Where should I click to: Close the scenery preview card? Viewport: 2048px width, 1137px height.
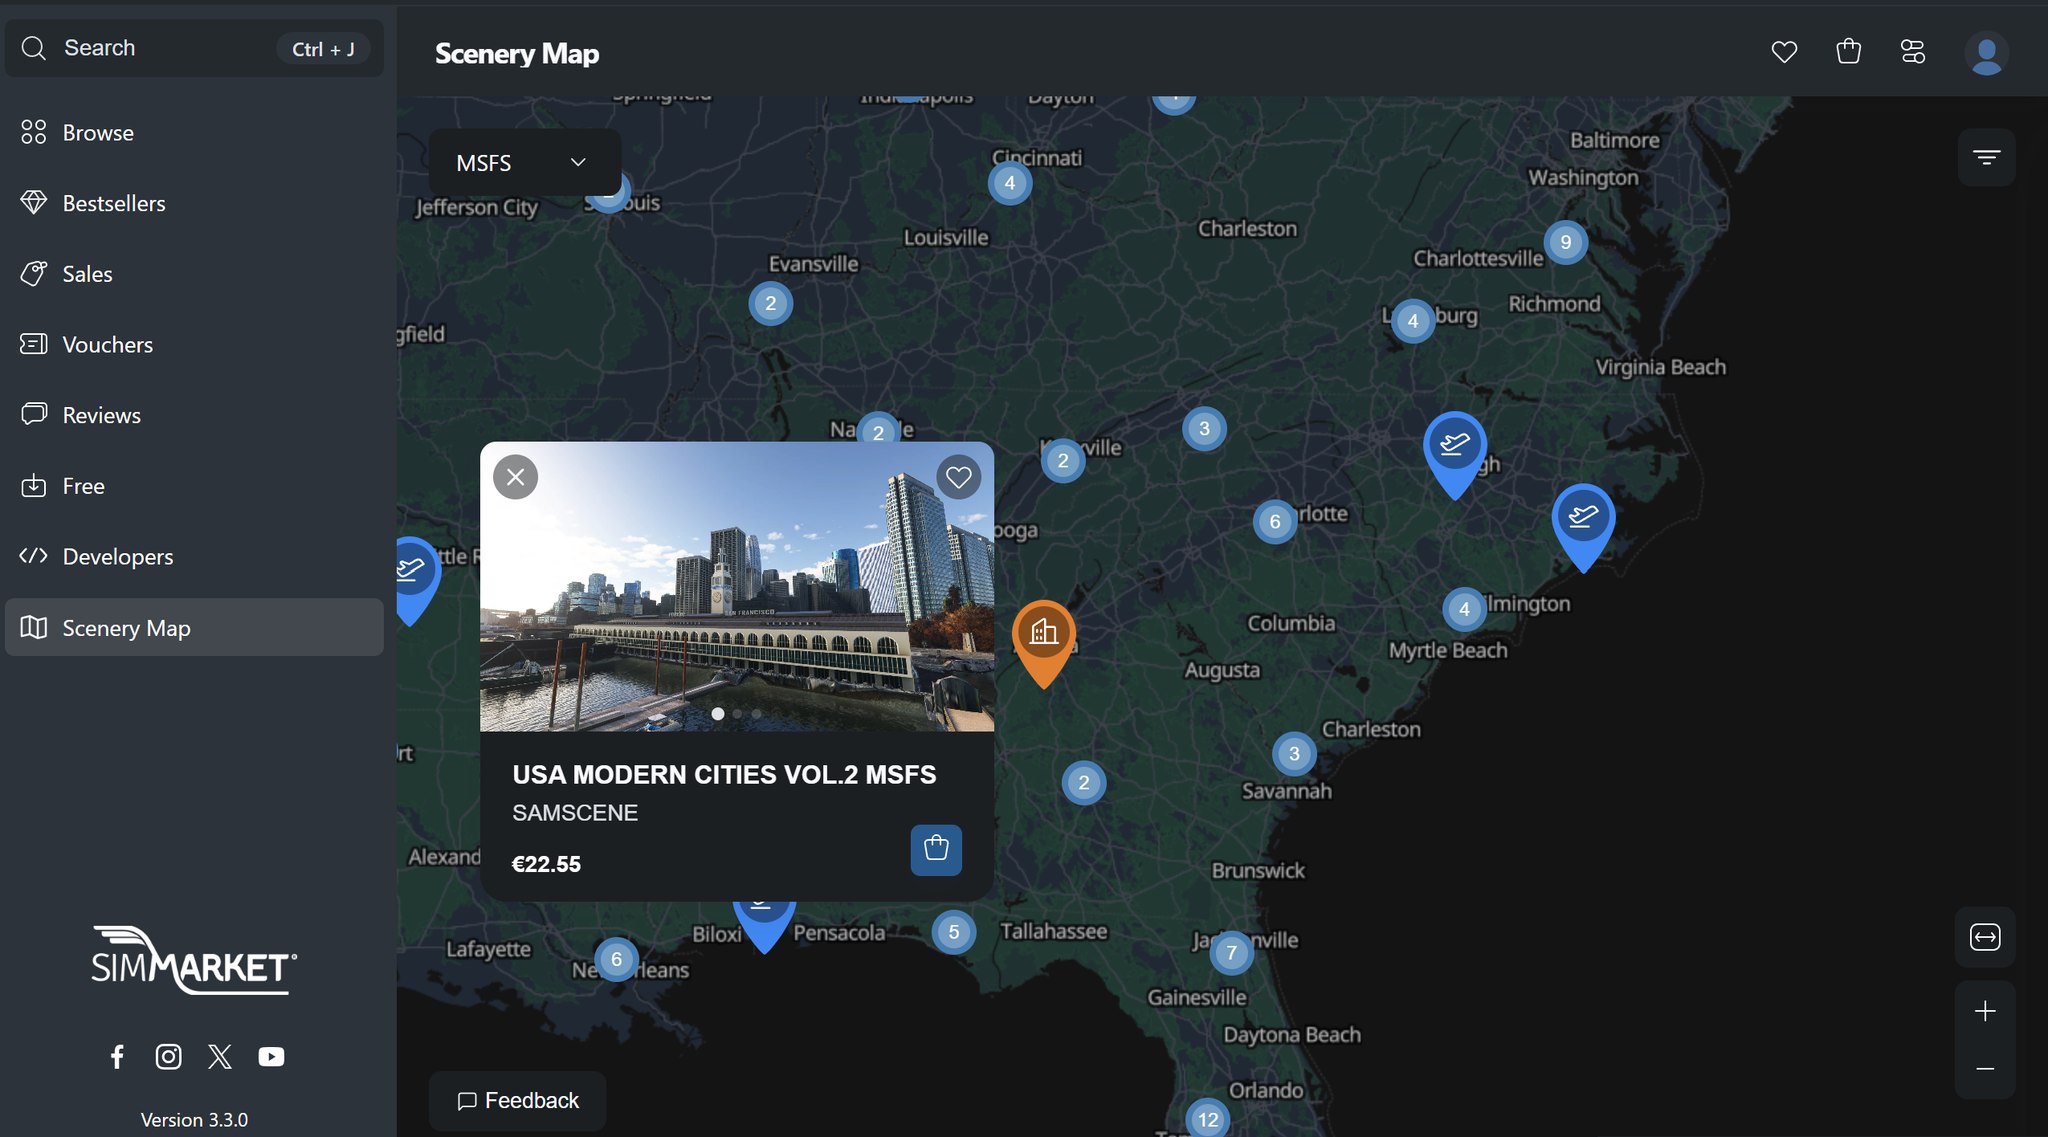(x=516, y=477)
